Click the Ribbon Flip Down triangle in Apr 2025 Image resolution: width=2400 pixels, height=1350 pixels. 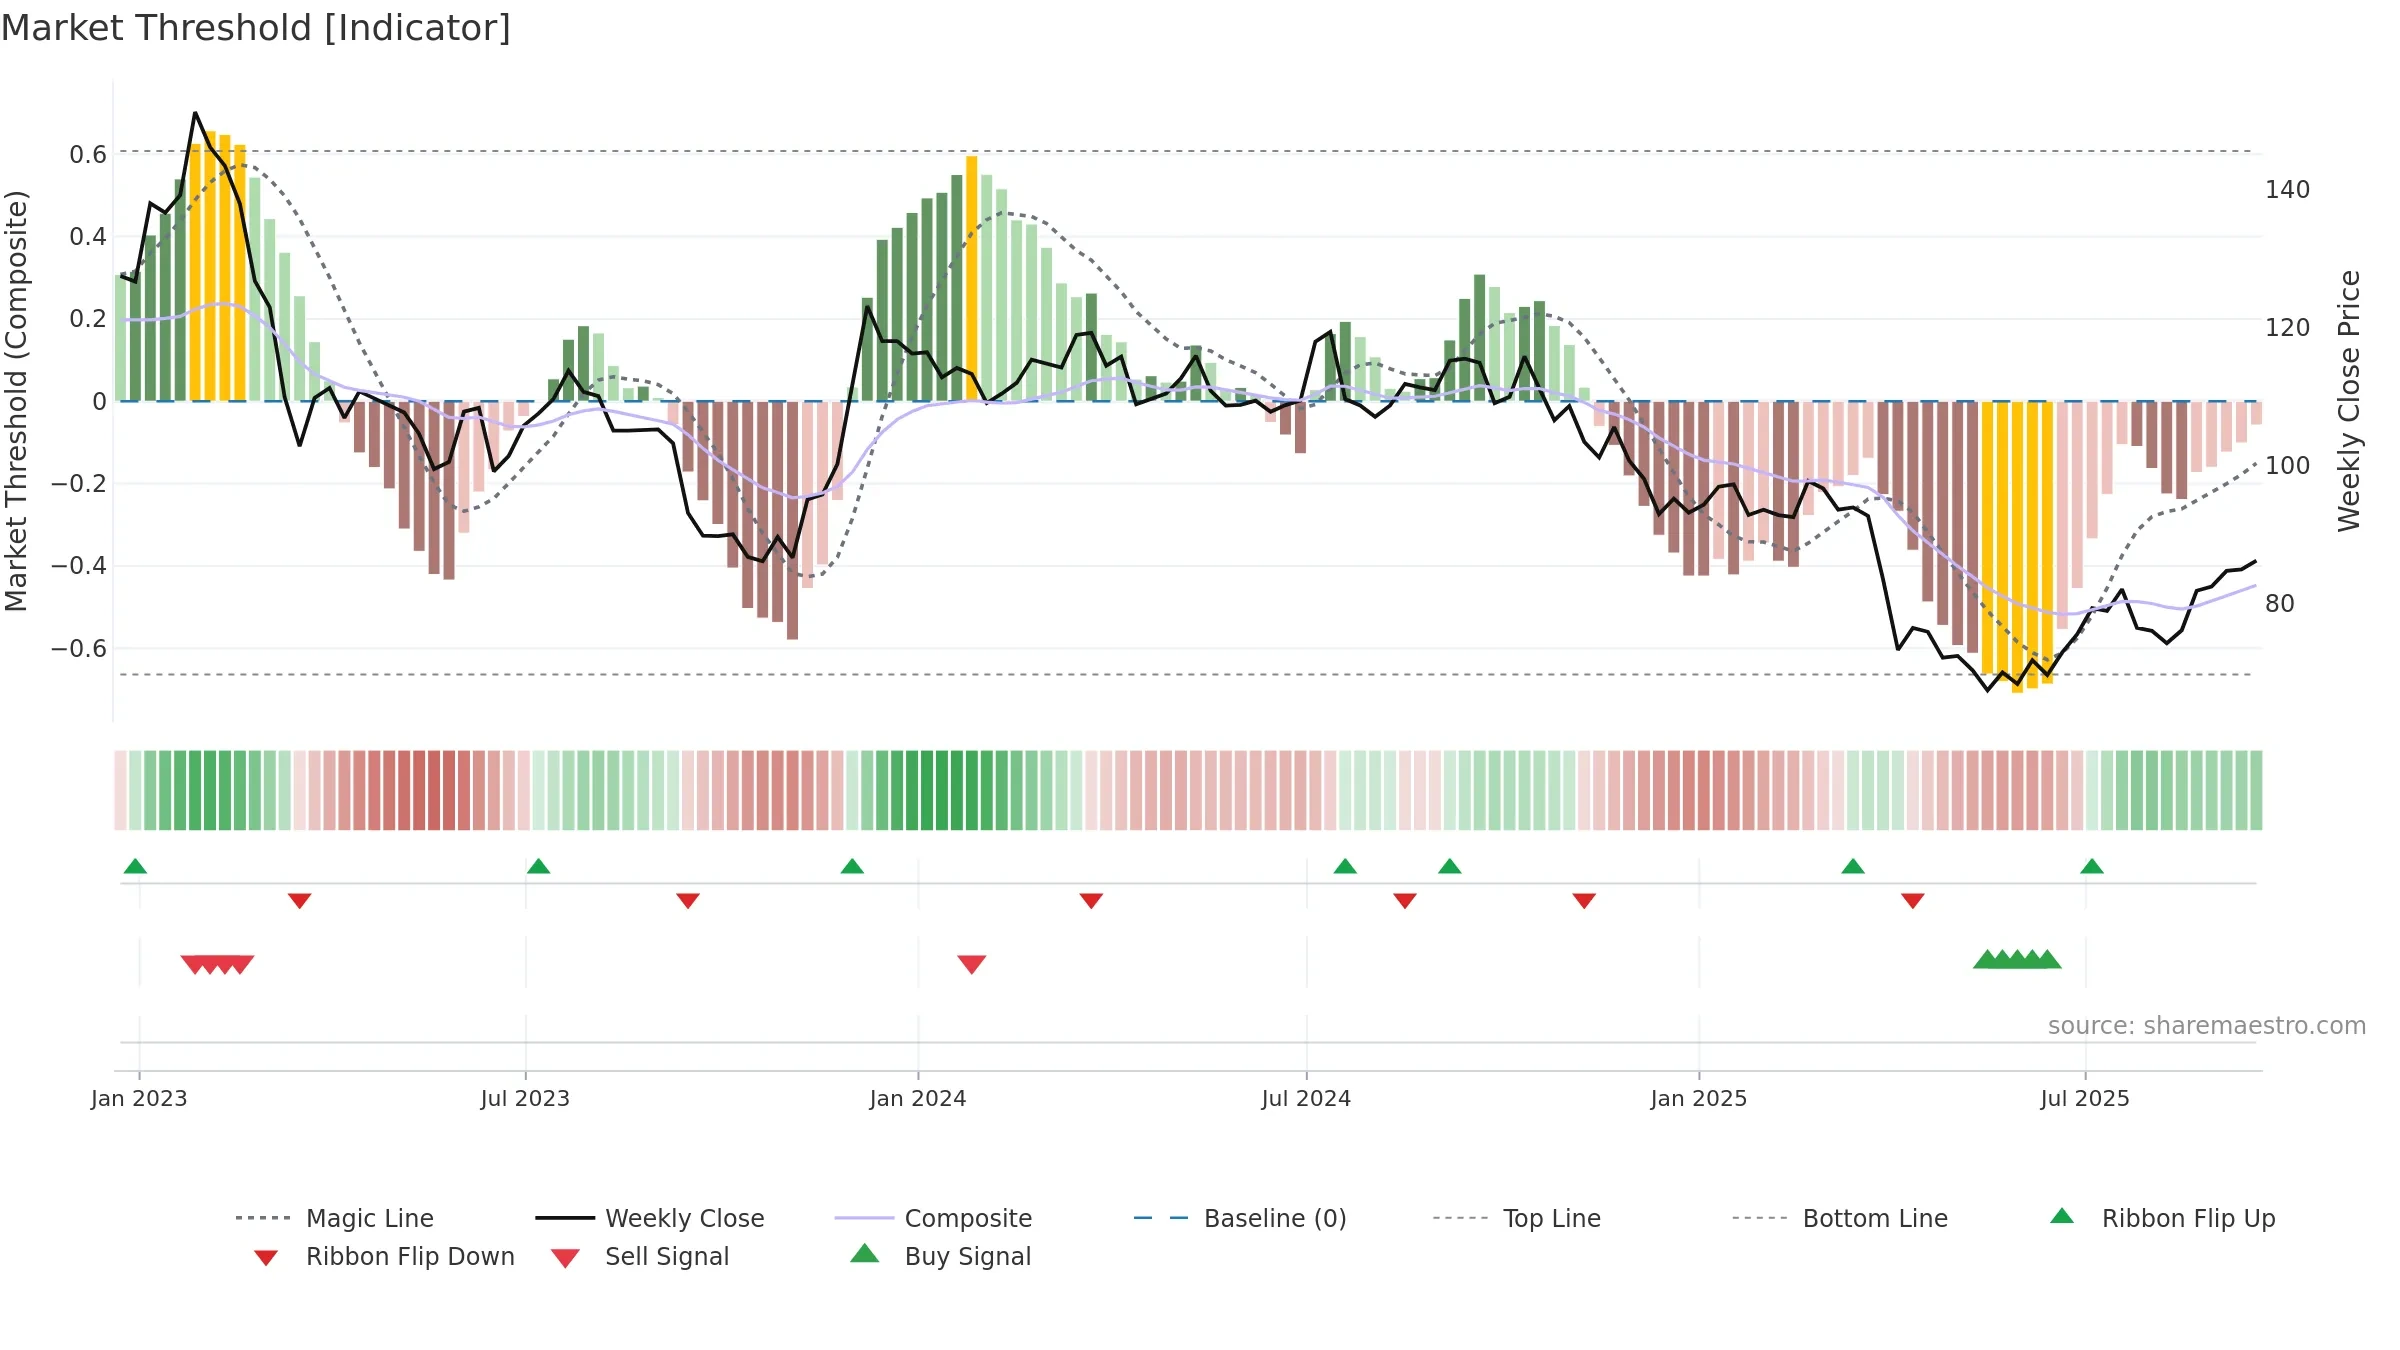coord(1913,901)
